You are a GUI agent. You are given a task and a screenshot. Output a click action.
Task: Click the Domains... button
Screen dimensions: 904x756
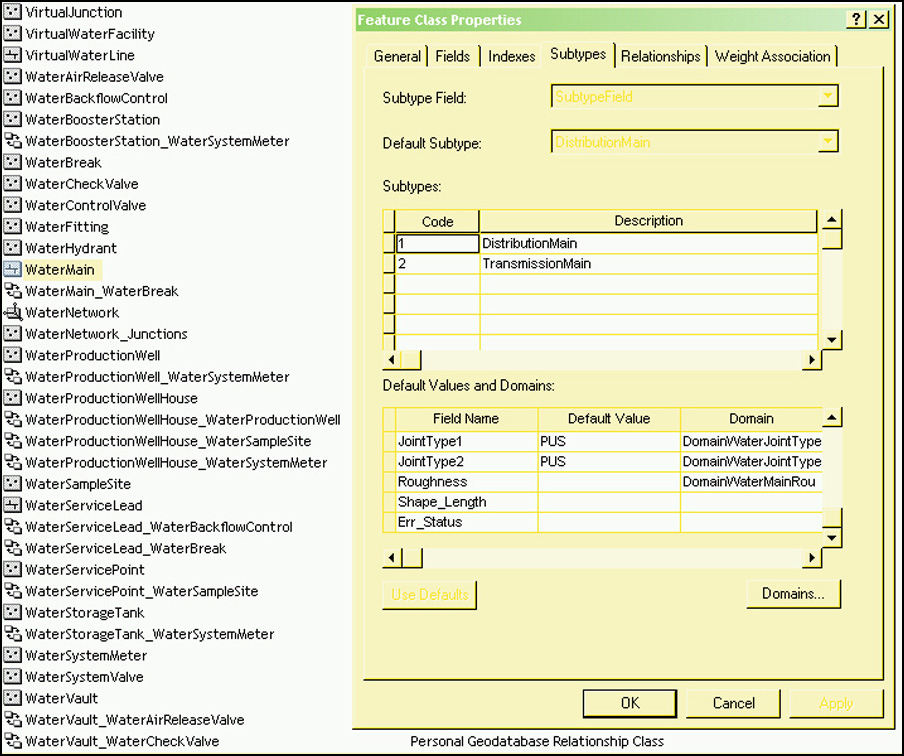pos(793,594)
